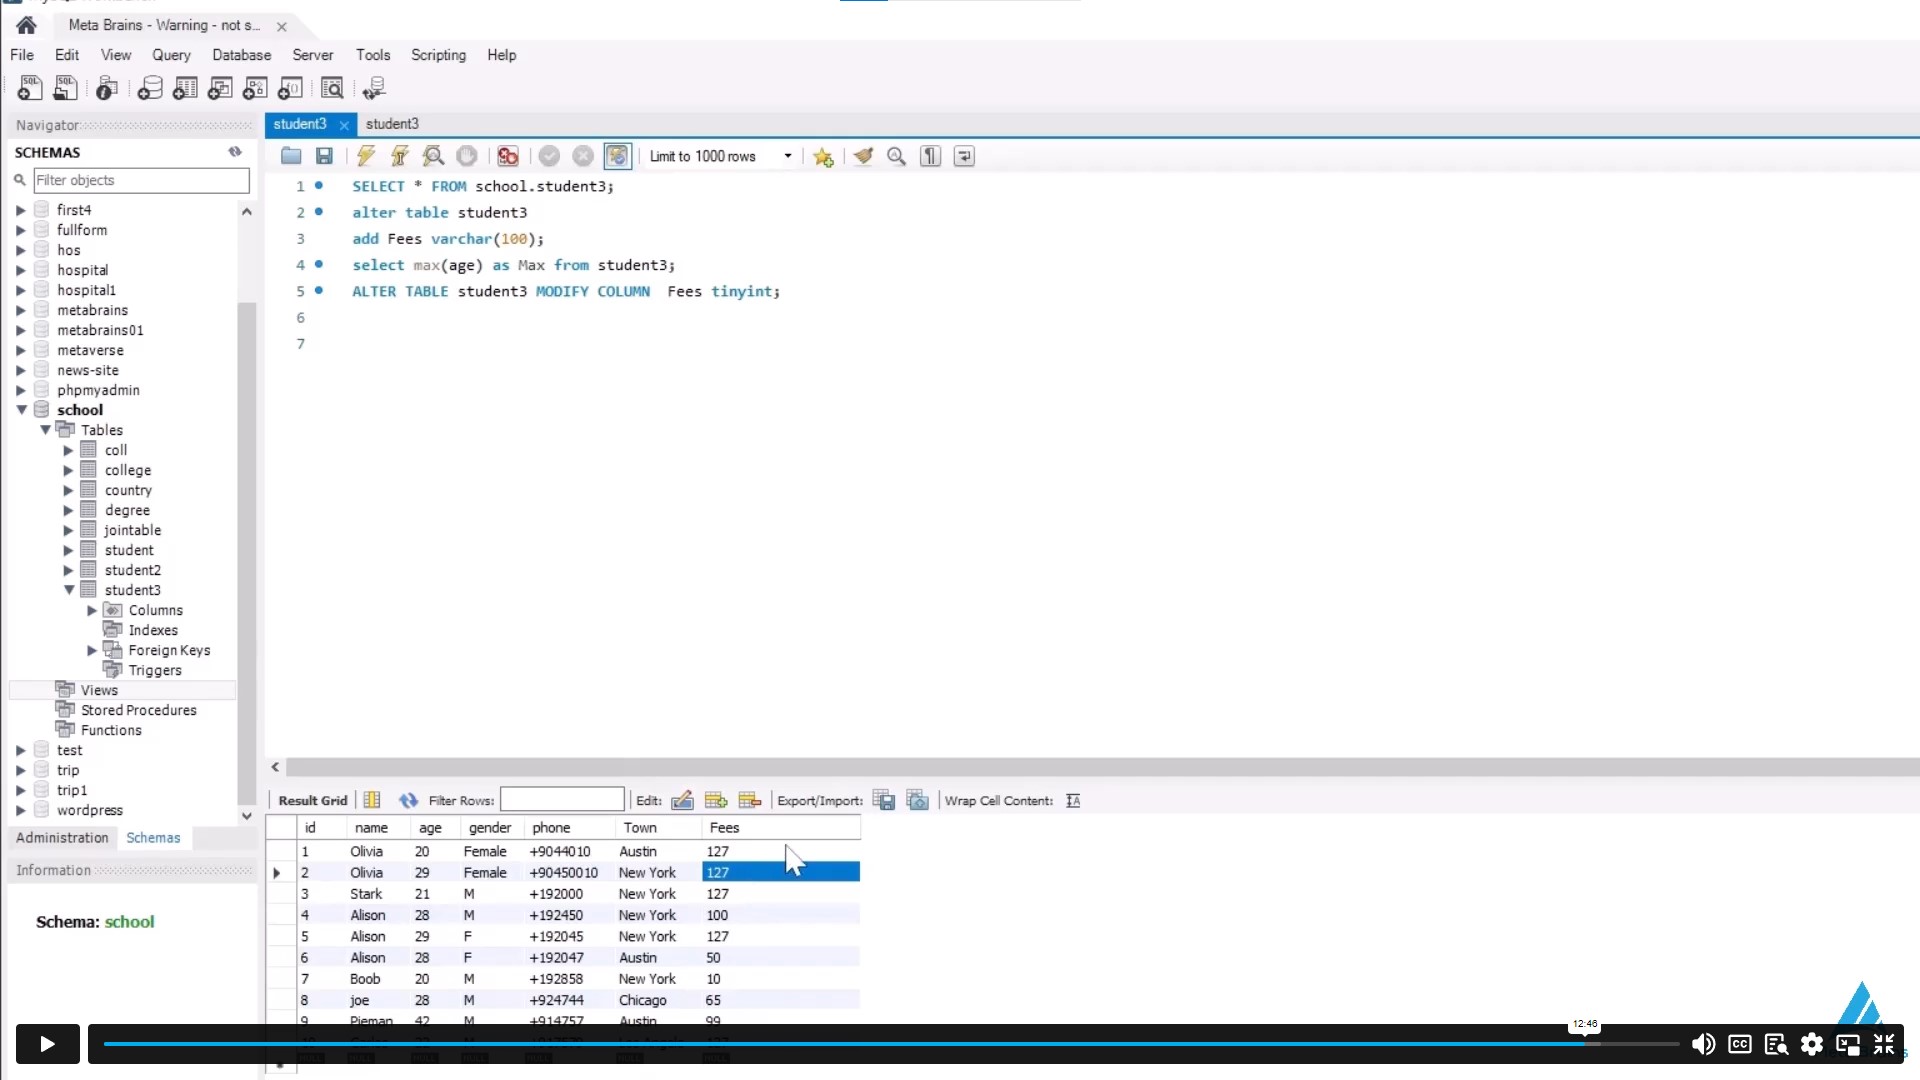Create a new stored procedure icon
The width and height of the screenshot is (1920, 1080).
[x=255, y=88]
